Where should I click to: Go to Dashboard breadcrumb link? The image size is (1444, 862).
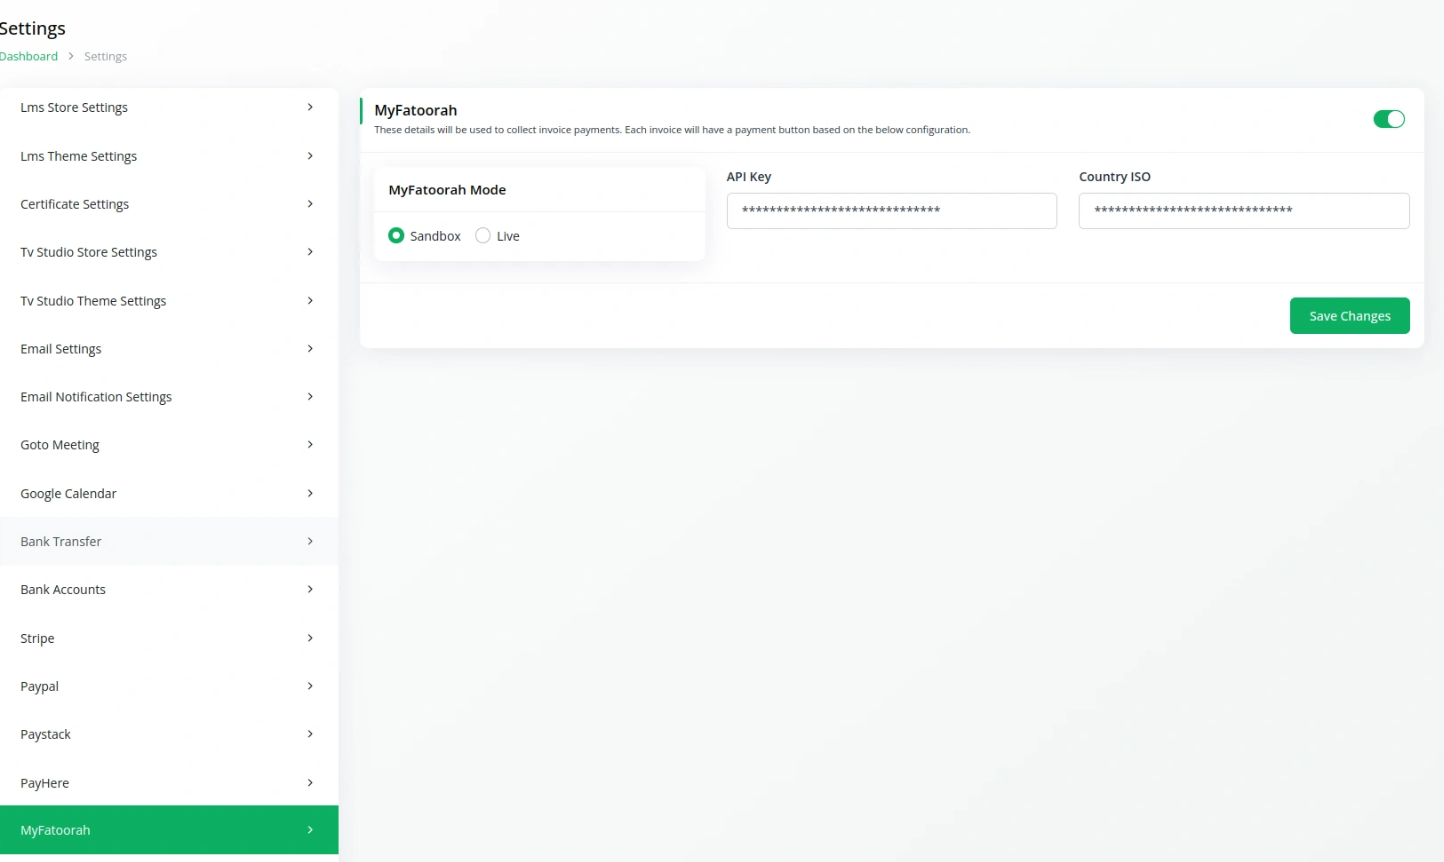coord(29,56)
